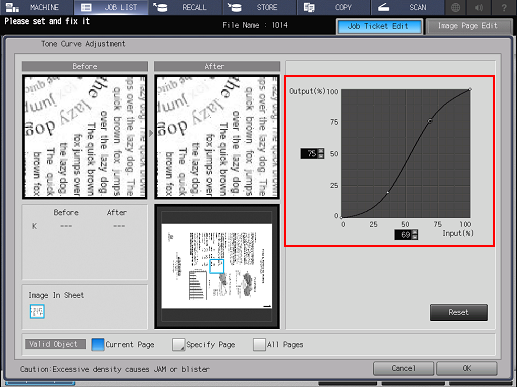Reset the tone curve

(x=459, y=312)
